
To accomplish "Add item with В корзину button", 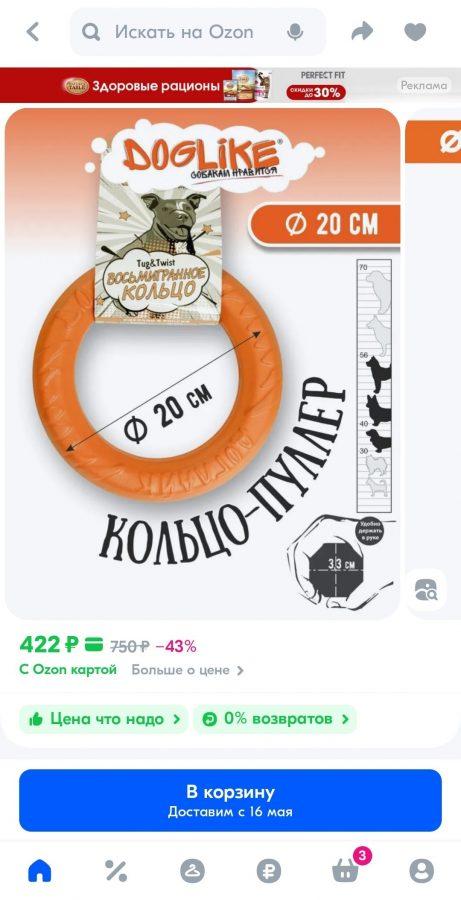I will pyautogui.click(x=230, y=801).
